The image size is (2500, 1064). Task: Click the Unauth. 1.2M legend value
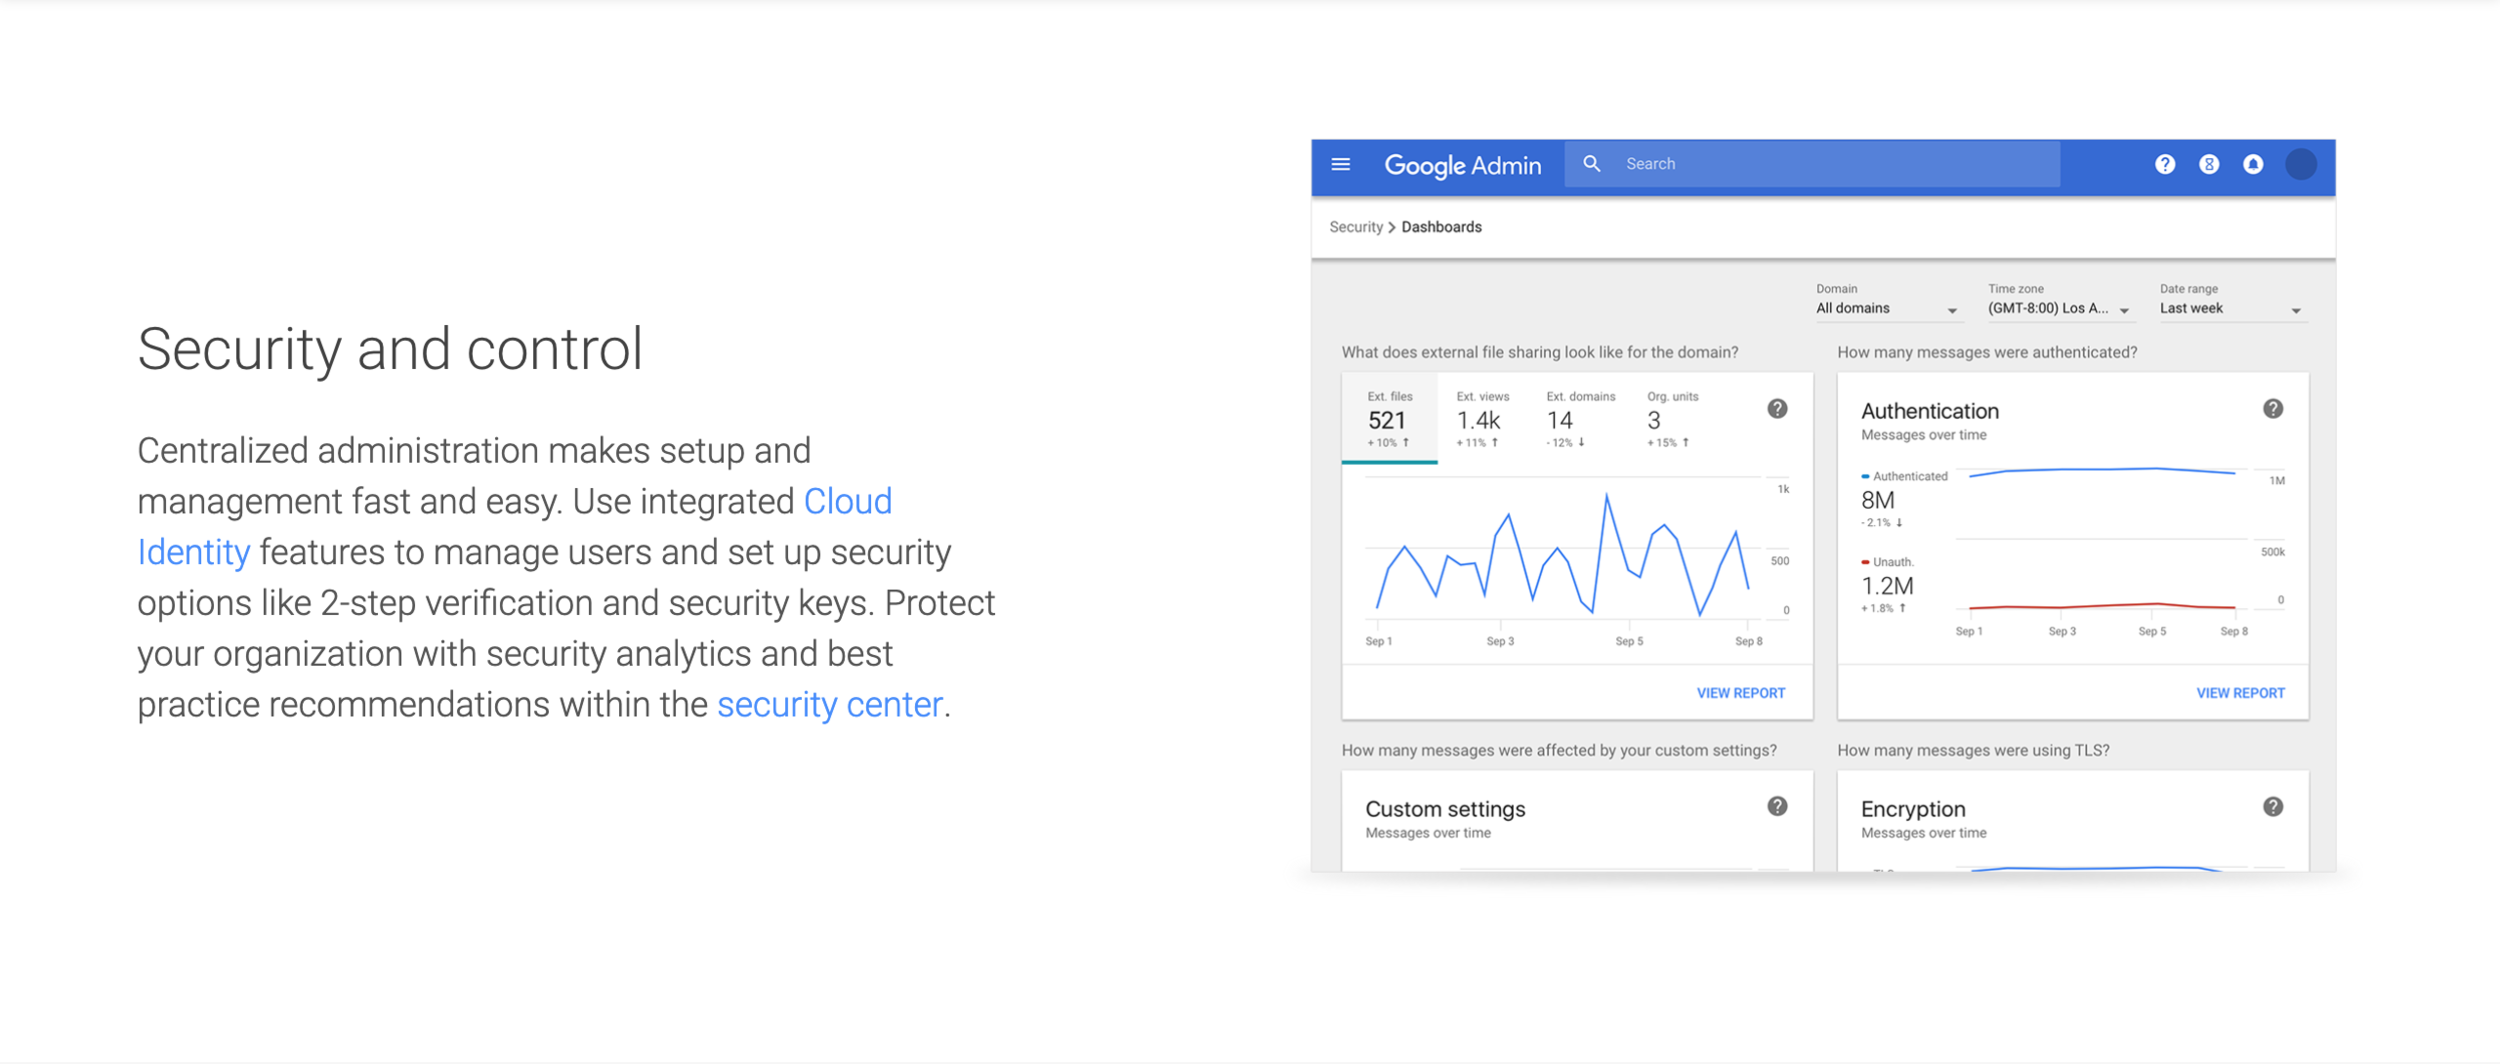[x=1887, y=586]
